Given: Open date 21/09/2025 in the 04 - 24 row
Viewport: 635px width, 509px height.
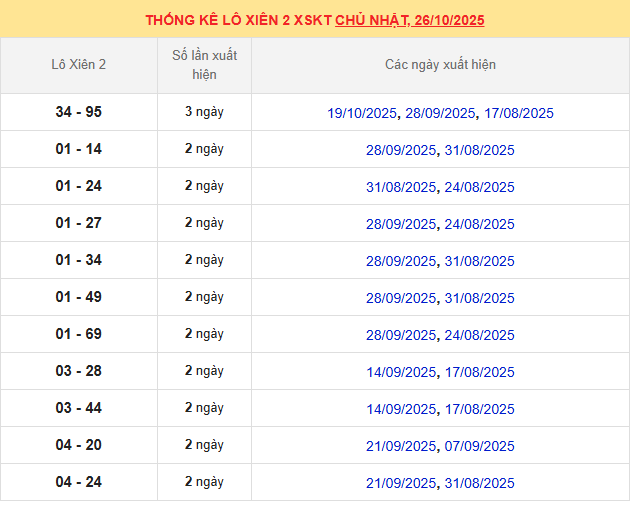Looking at the screenshot, I should tap(401, 483).
